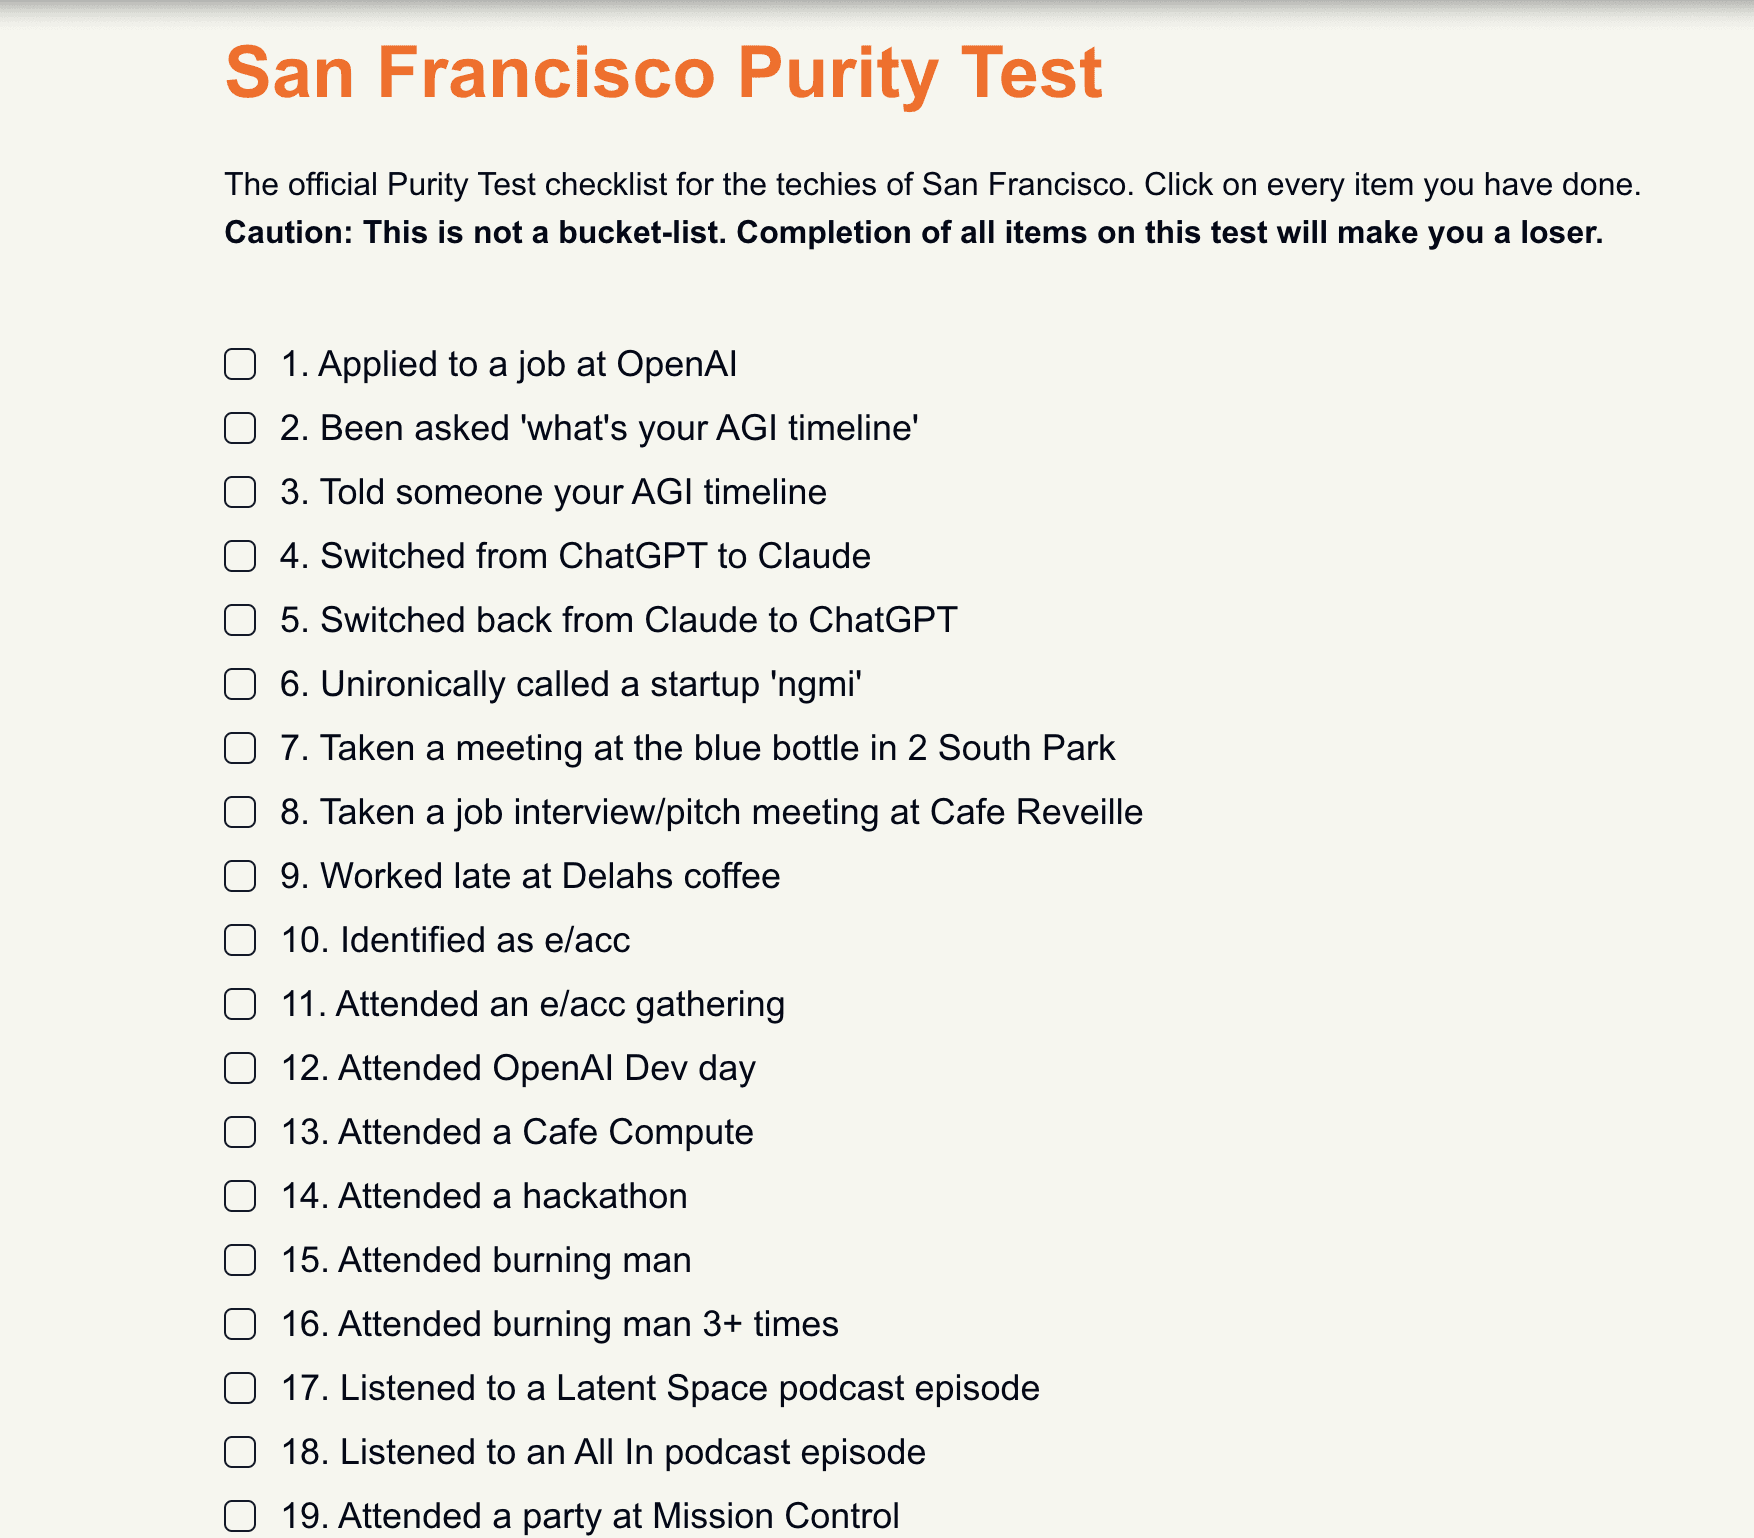1754x1538 pixels.
Task: Check 'Attended a Cafe Compute'
Action: coord(240,1132)
